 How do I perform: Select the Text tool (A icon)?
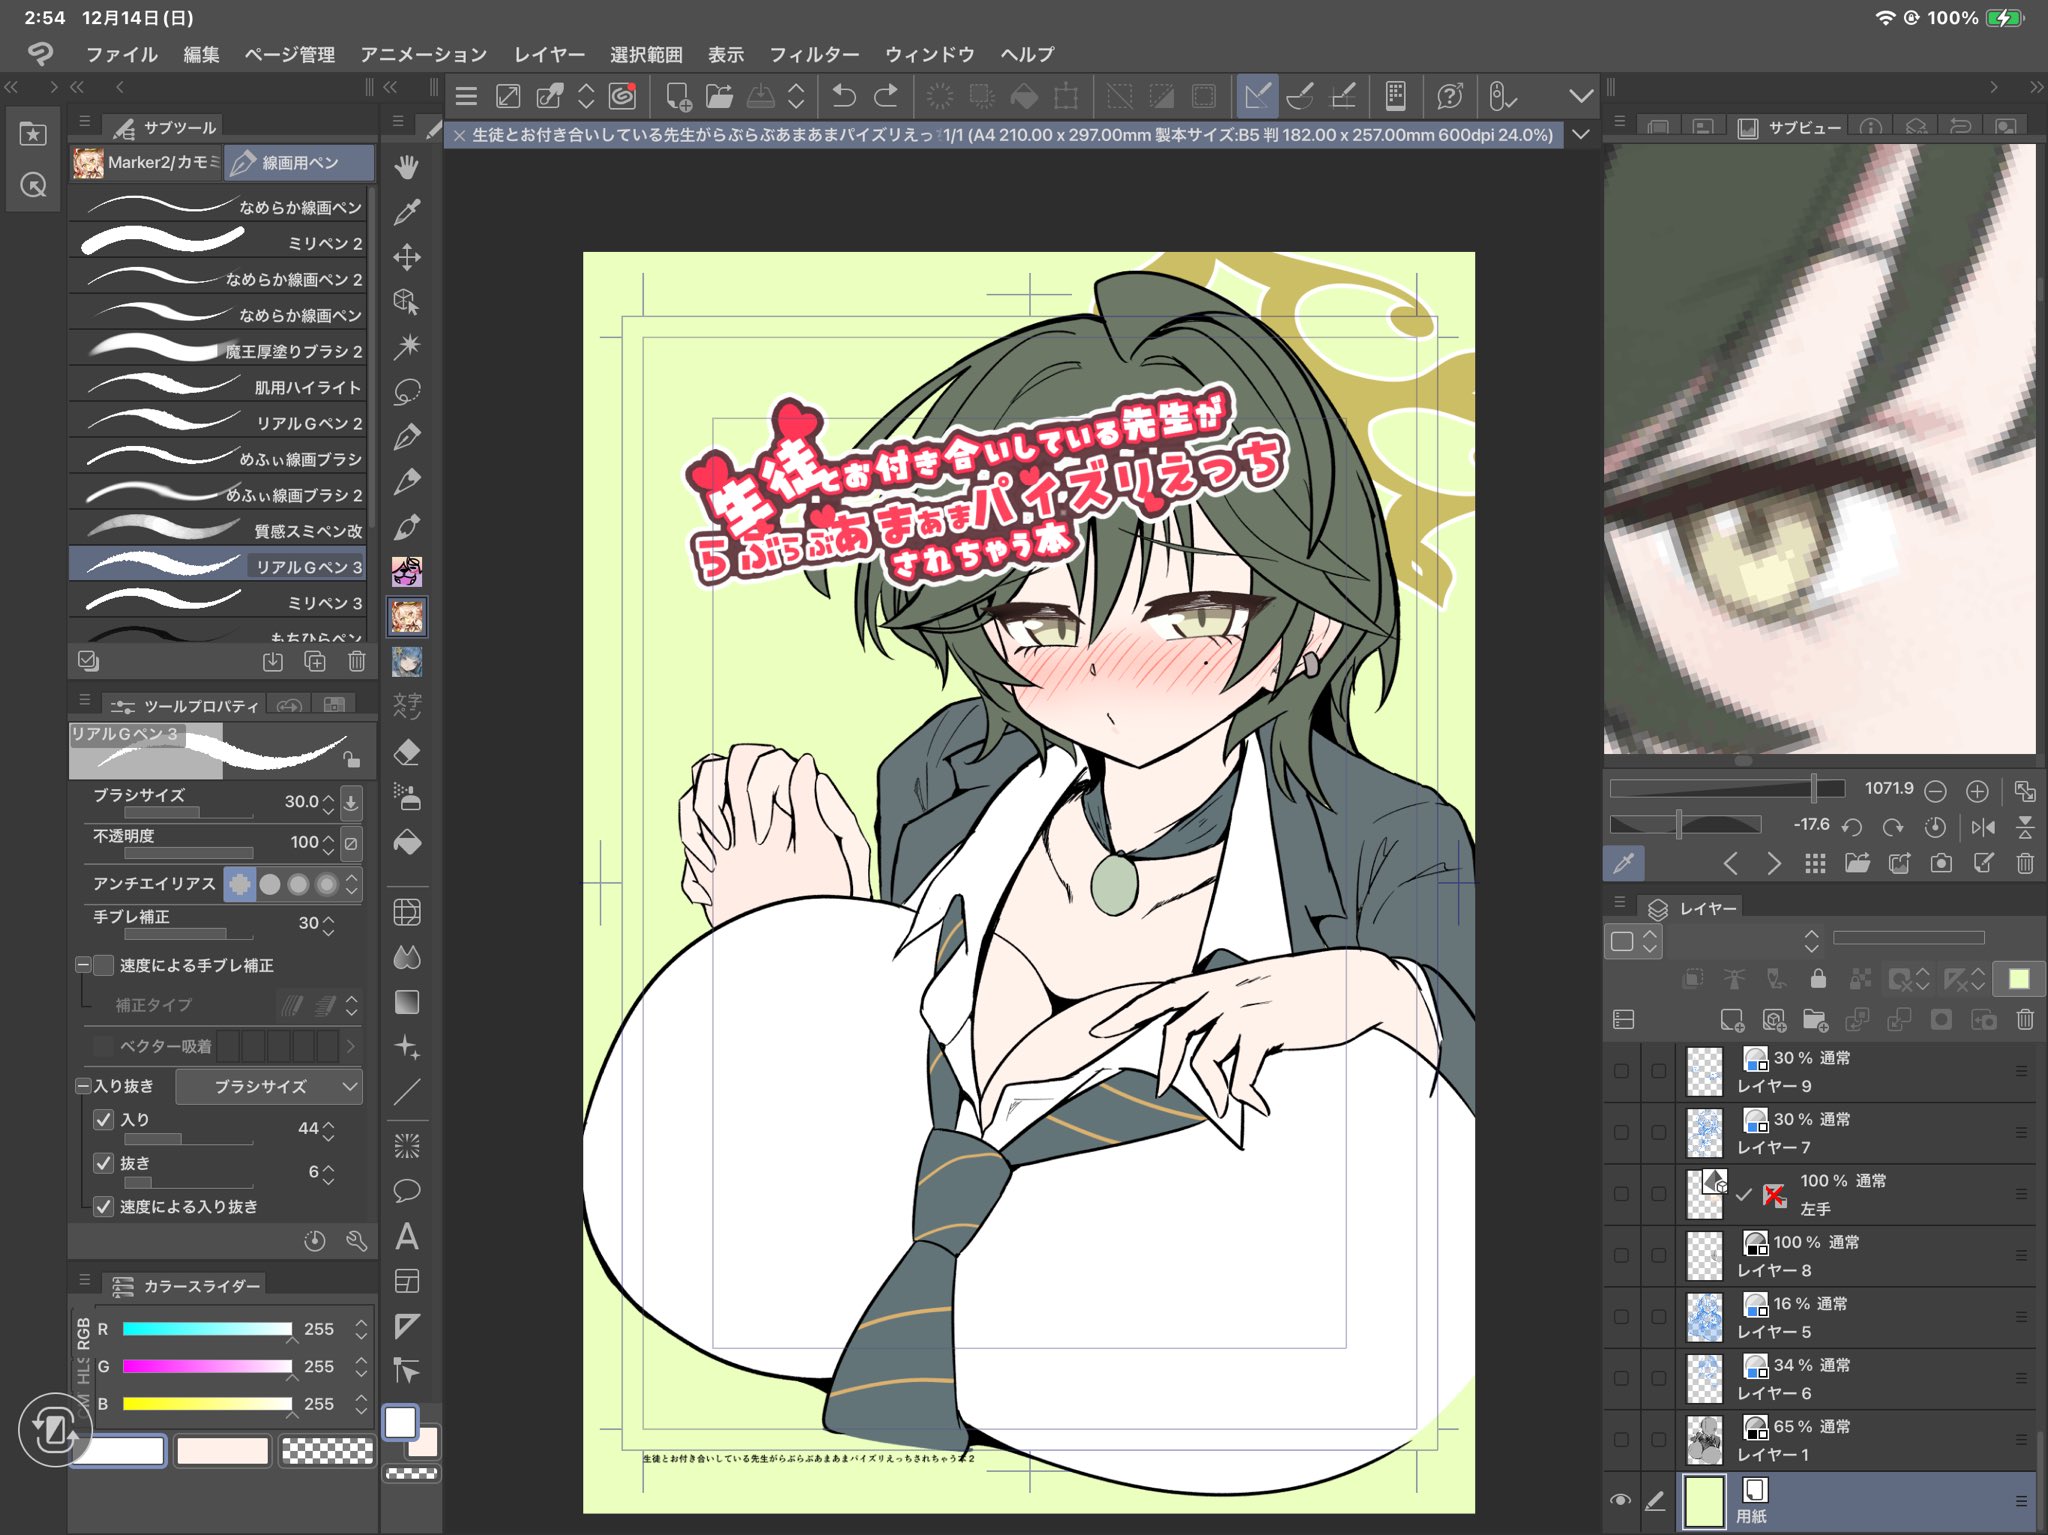pyautogui.click(x=406, y=1237)
